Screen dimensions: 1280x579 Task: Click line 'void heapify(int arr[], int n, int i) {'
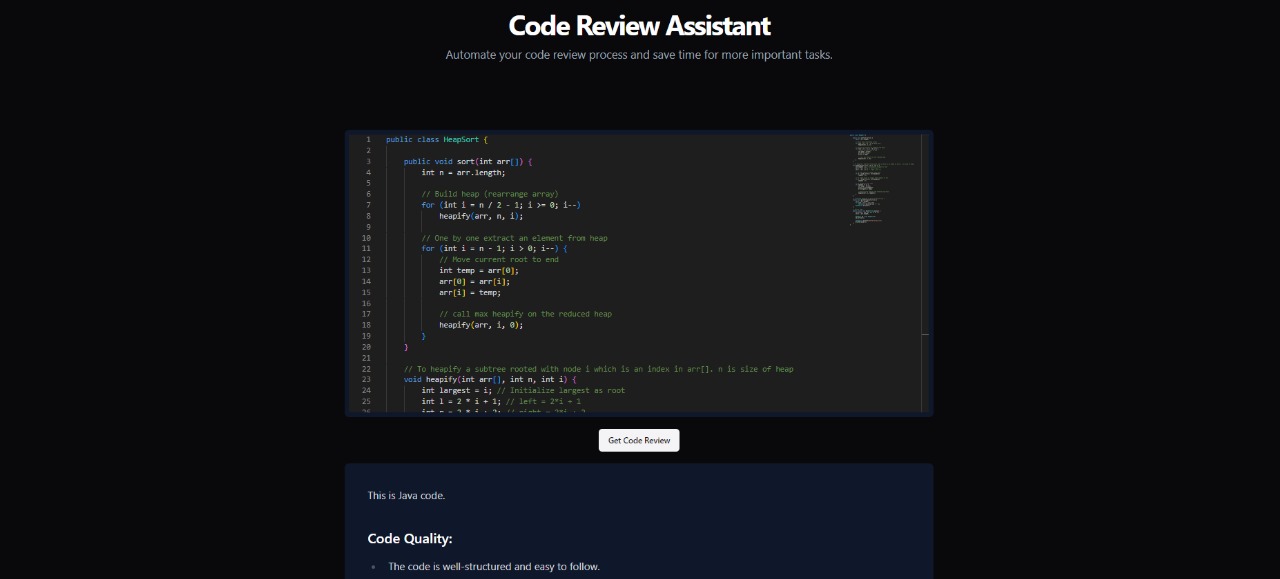(490, 379)
